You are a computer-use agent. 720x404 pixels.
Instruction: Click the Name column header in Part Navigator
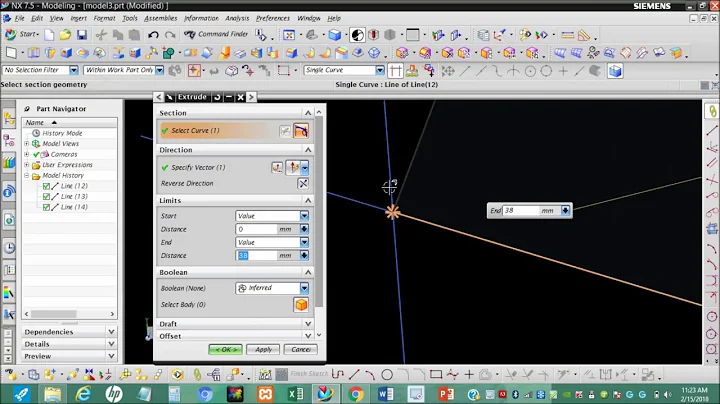[x=69, y=123]
